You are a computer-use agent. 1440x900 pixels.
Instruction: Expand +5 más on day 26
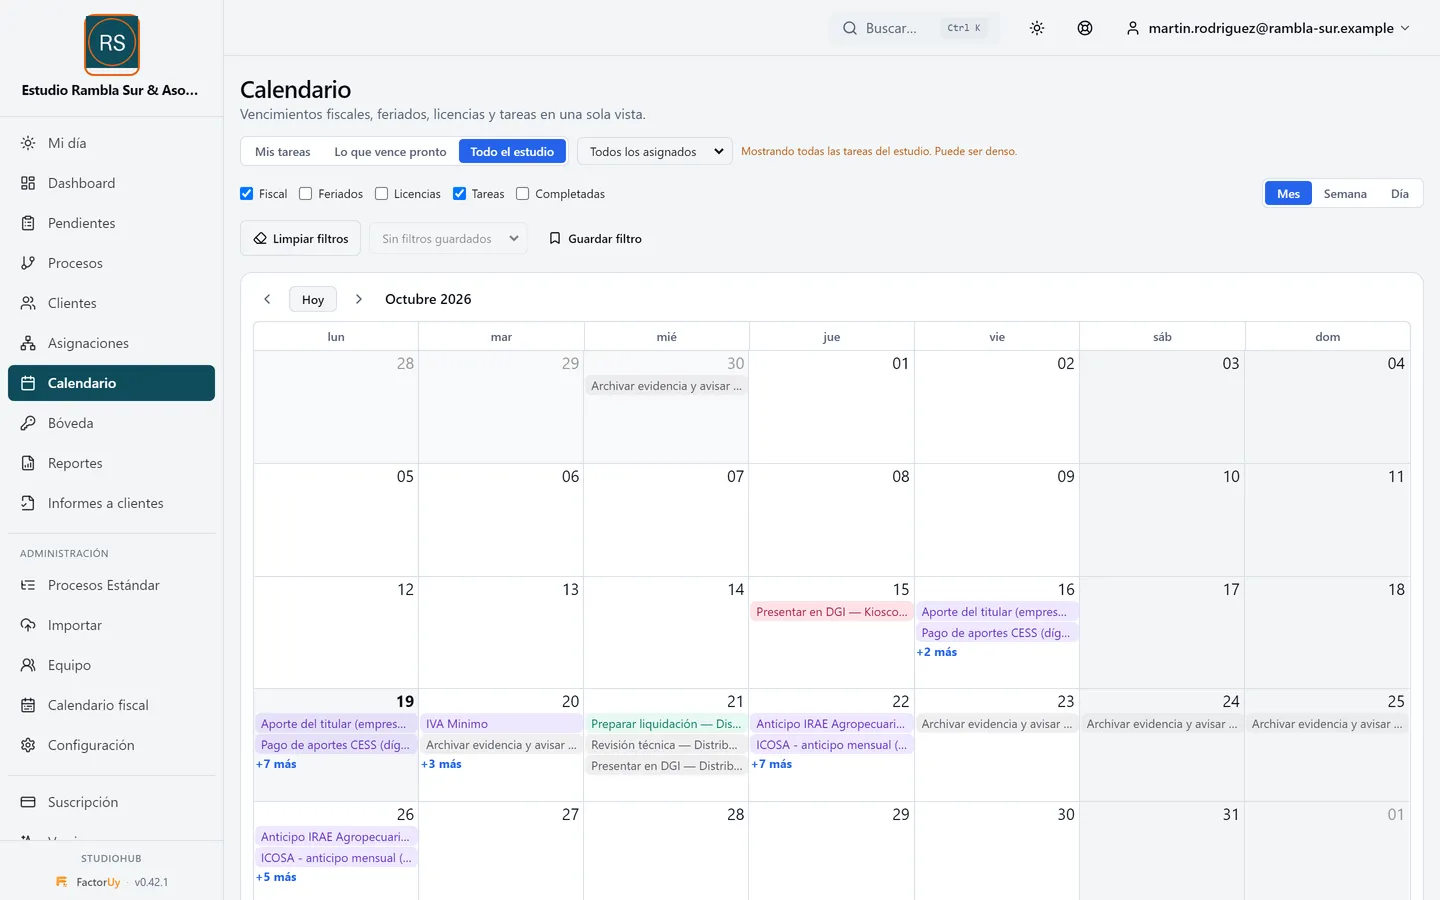pyautogui.click(x=276, y=877)
